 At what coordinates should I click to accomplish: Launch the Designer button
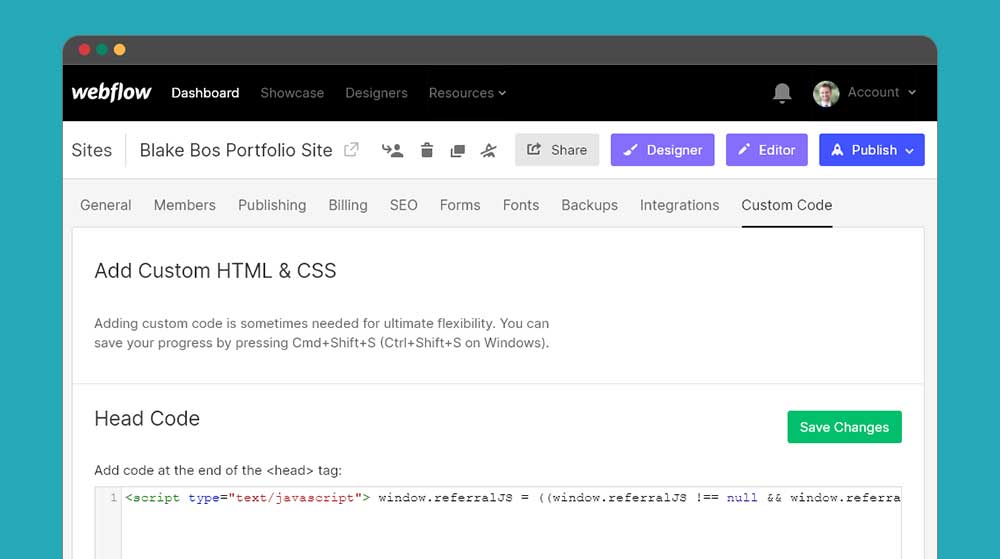point(663,150)
